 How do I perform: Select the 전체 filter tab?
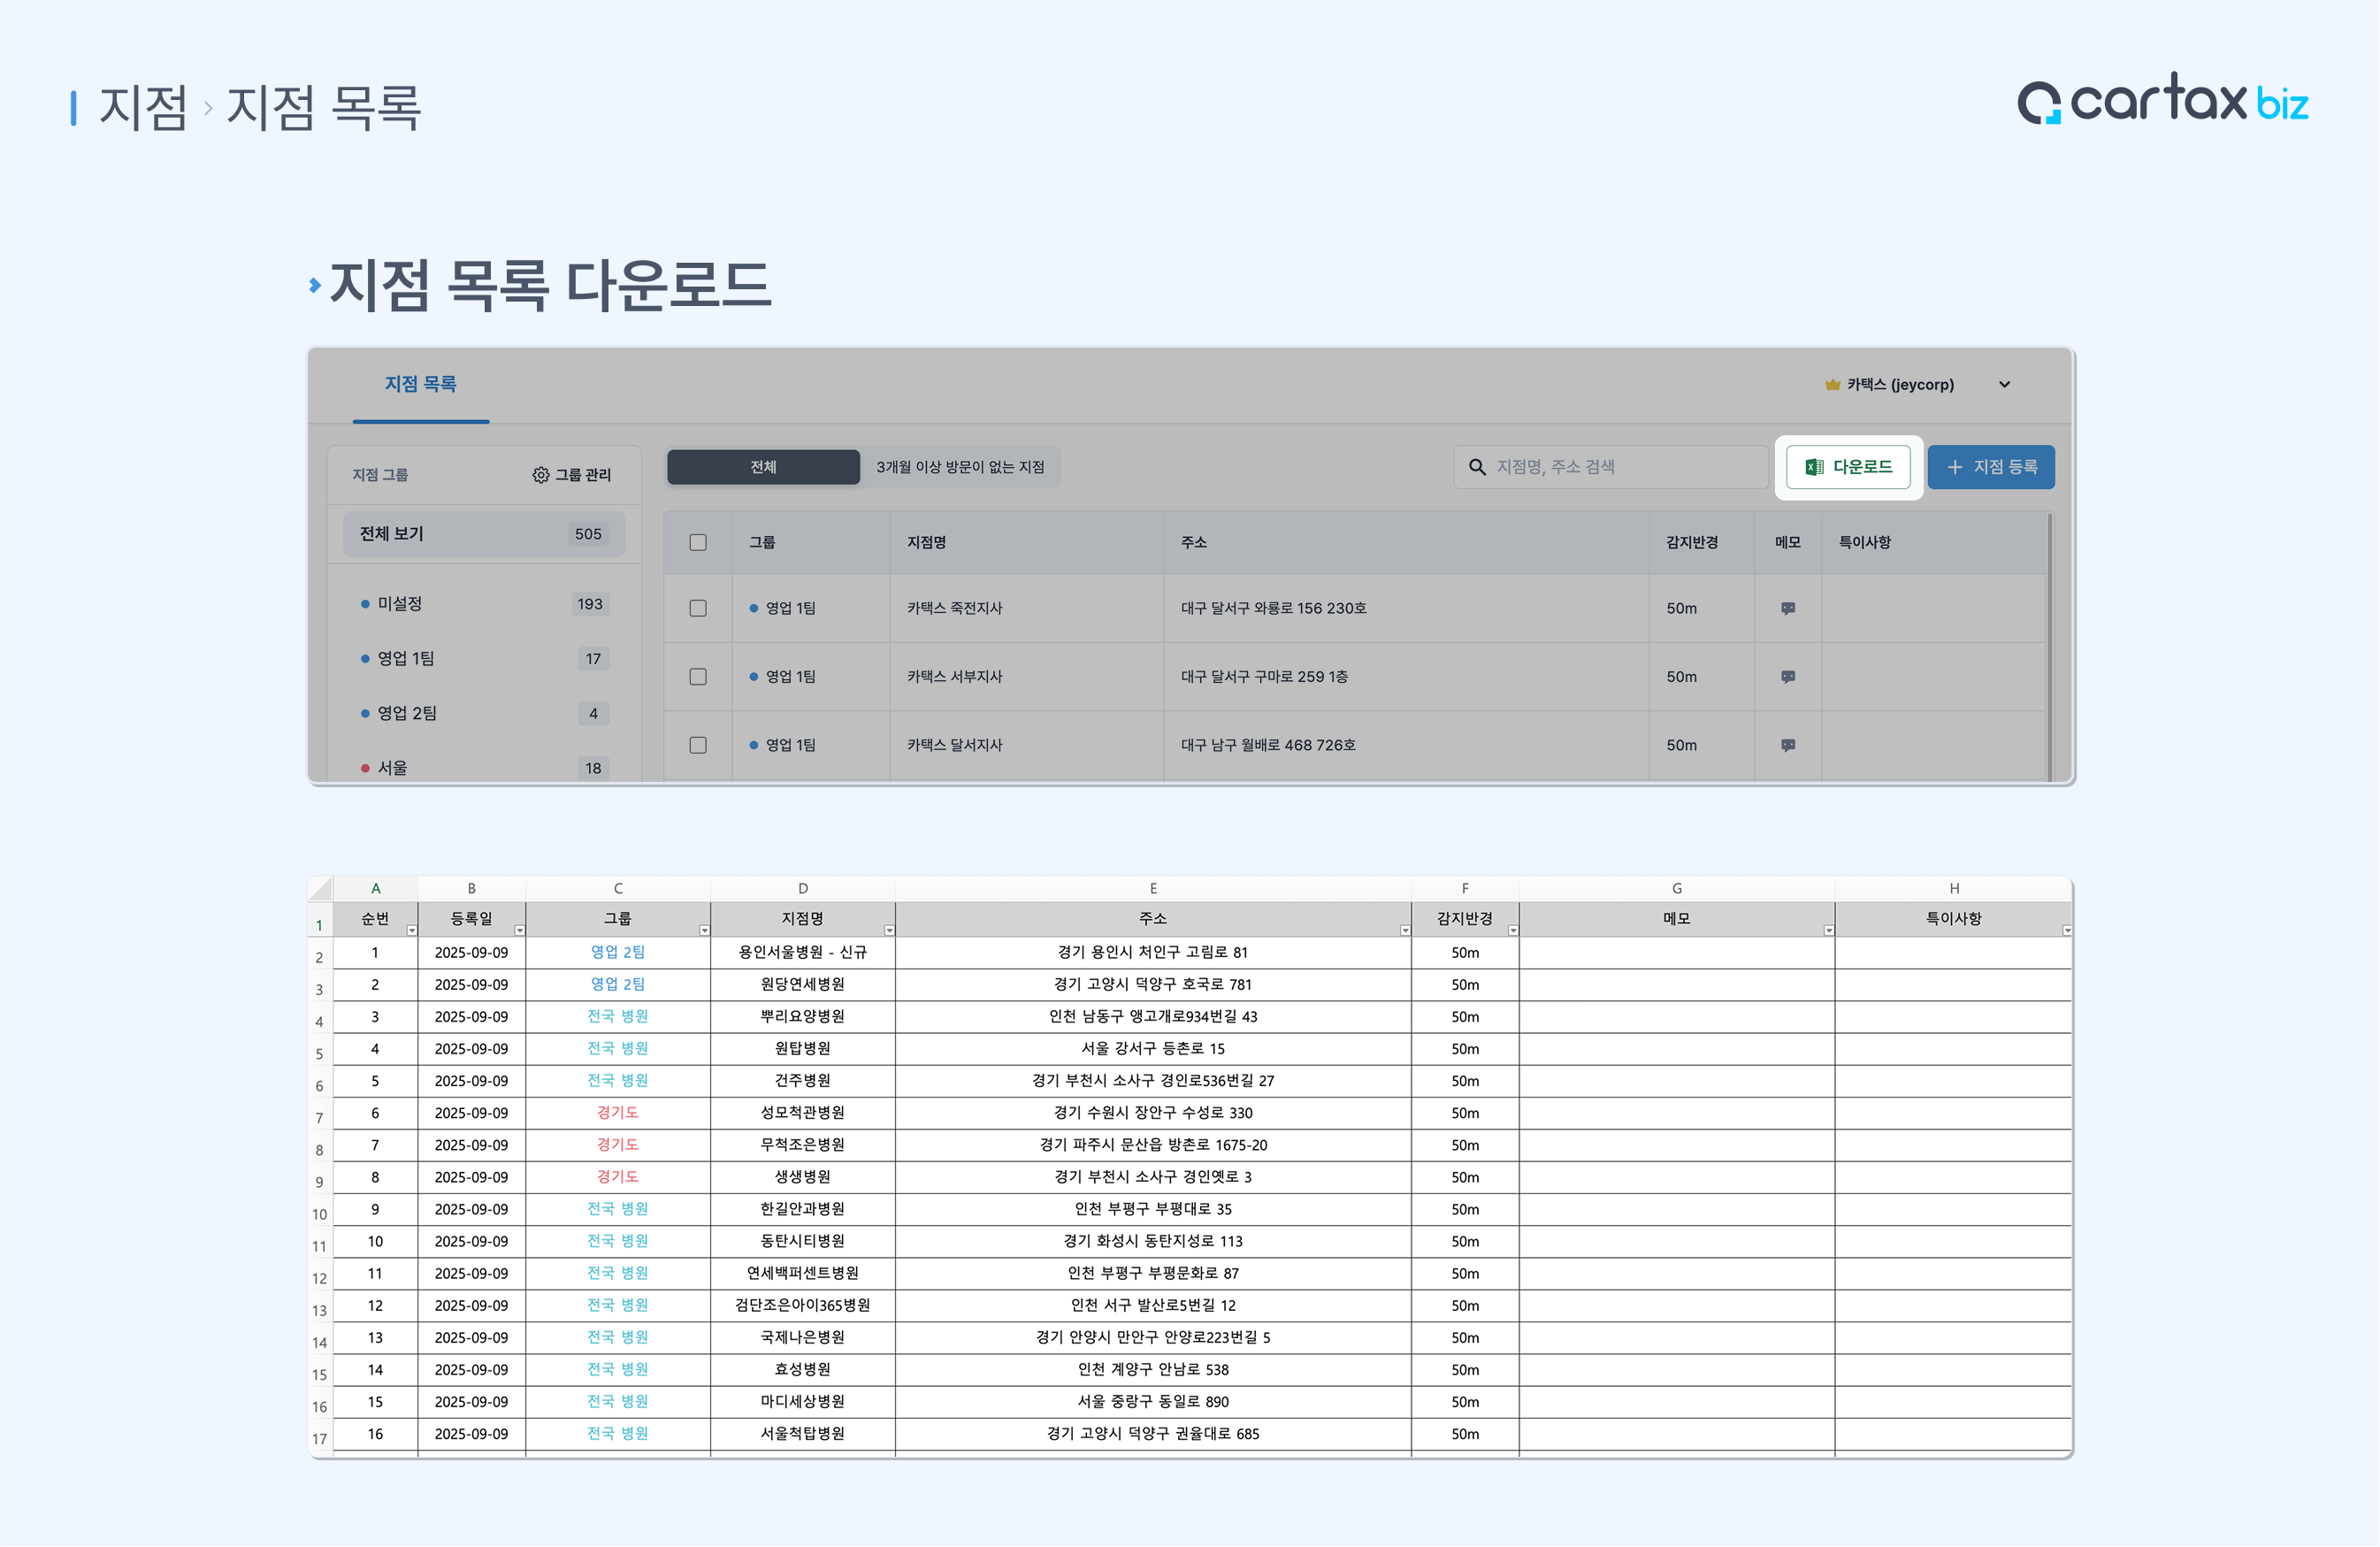pyautogui.click(x=763, y=467)
